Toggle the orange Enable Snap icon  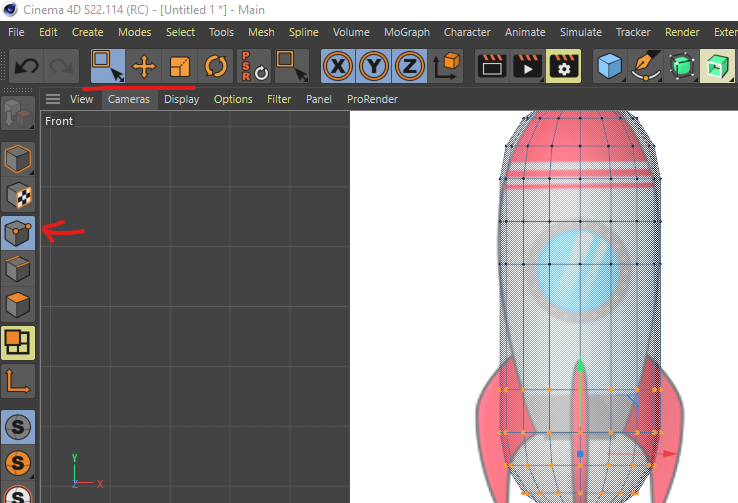tap(18, 463)
